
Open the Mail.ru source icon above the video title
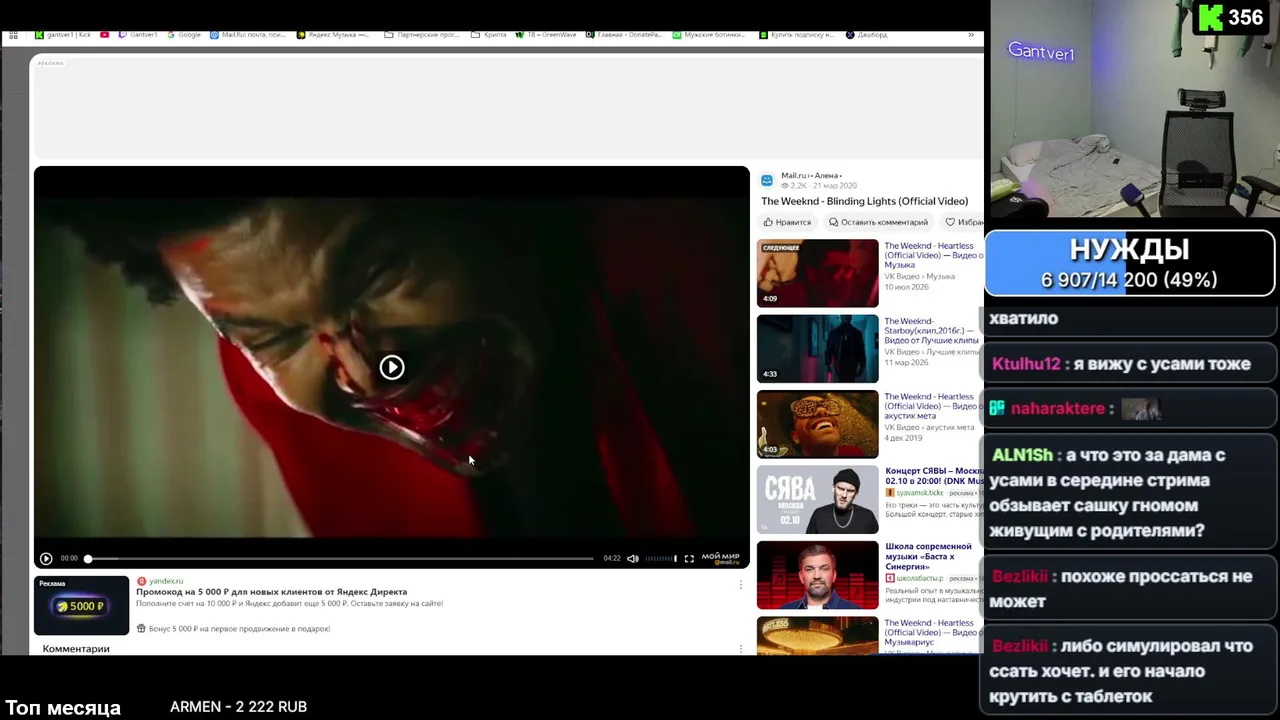pos(767,180)
